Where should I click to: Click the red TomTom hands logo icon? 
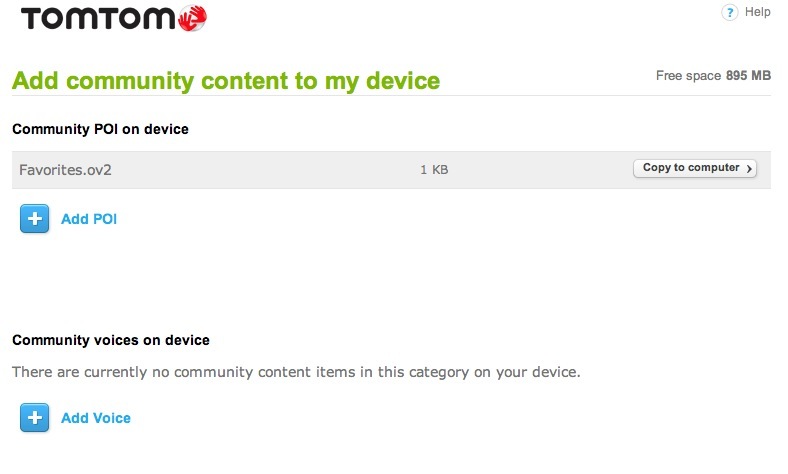192,18
